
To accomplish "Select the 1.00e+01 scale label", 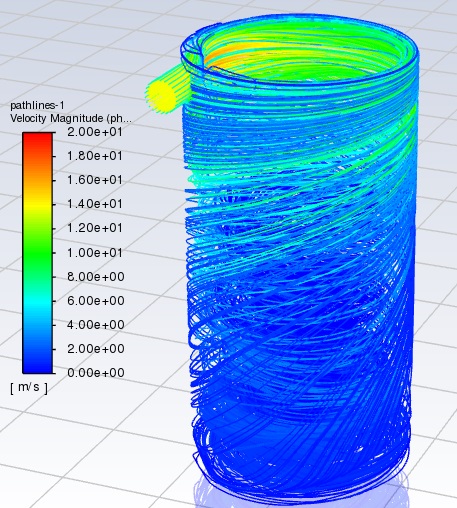I will pos(95,253).
